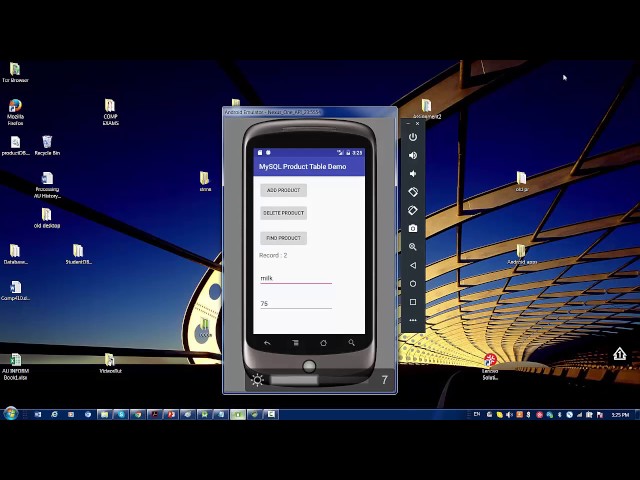
Task: Activate the emulator zoom magnifier icon
Action: pos(413,247)
